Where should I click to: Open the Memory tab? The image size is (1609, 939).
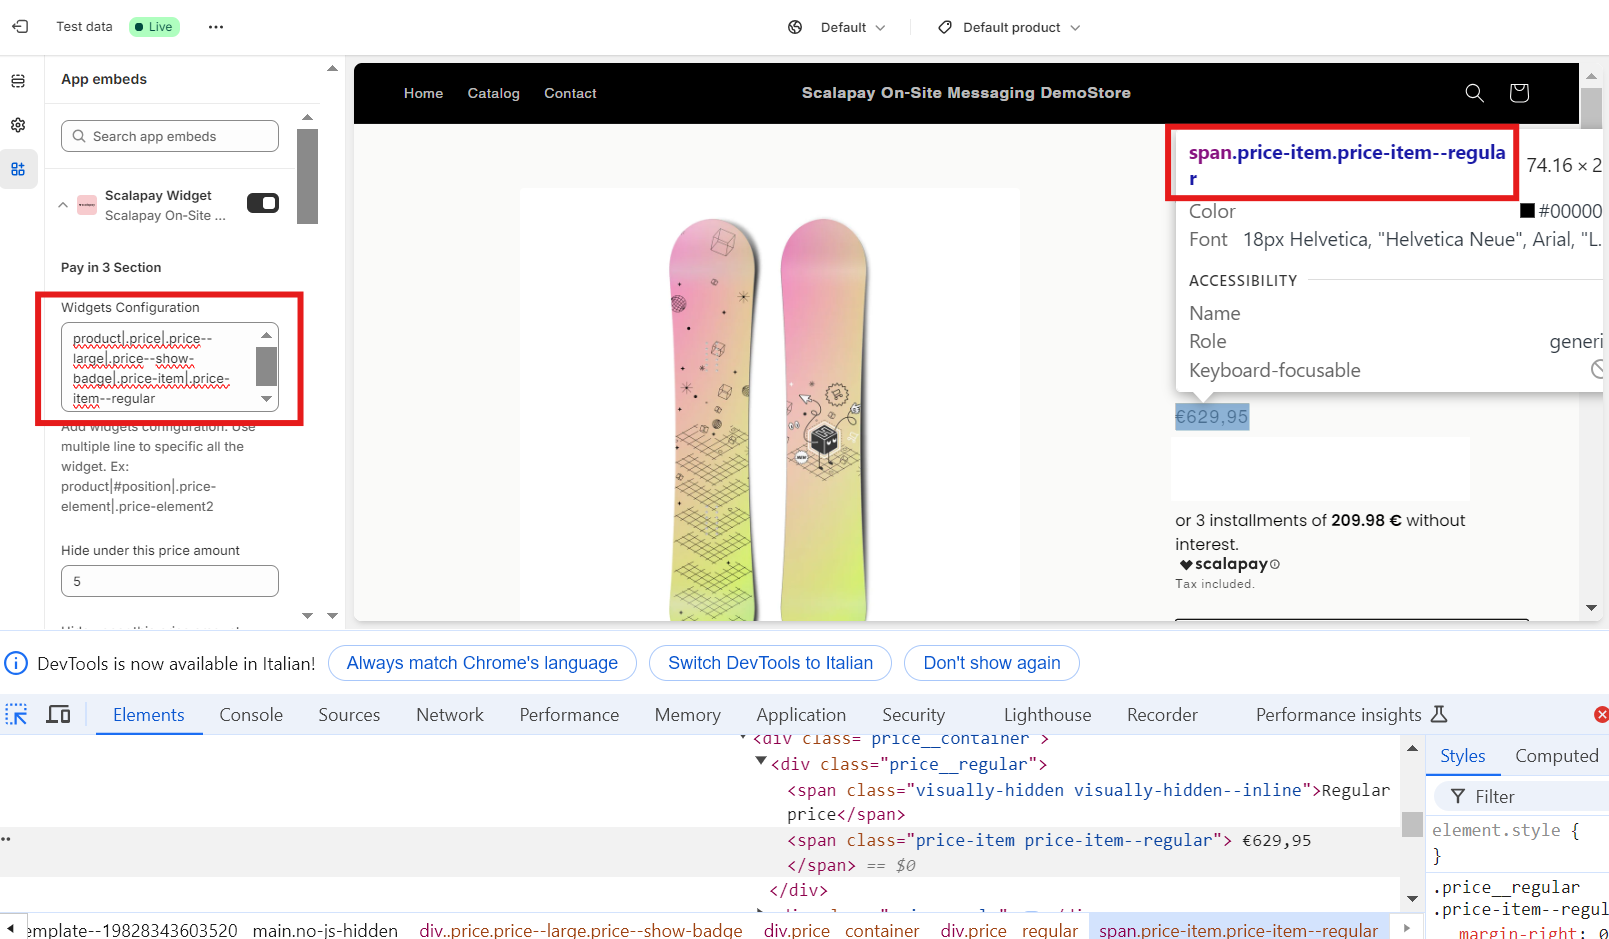coord(688,714)
